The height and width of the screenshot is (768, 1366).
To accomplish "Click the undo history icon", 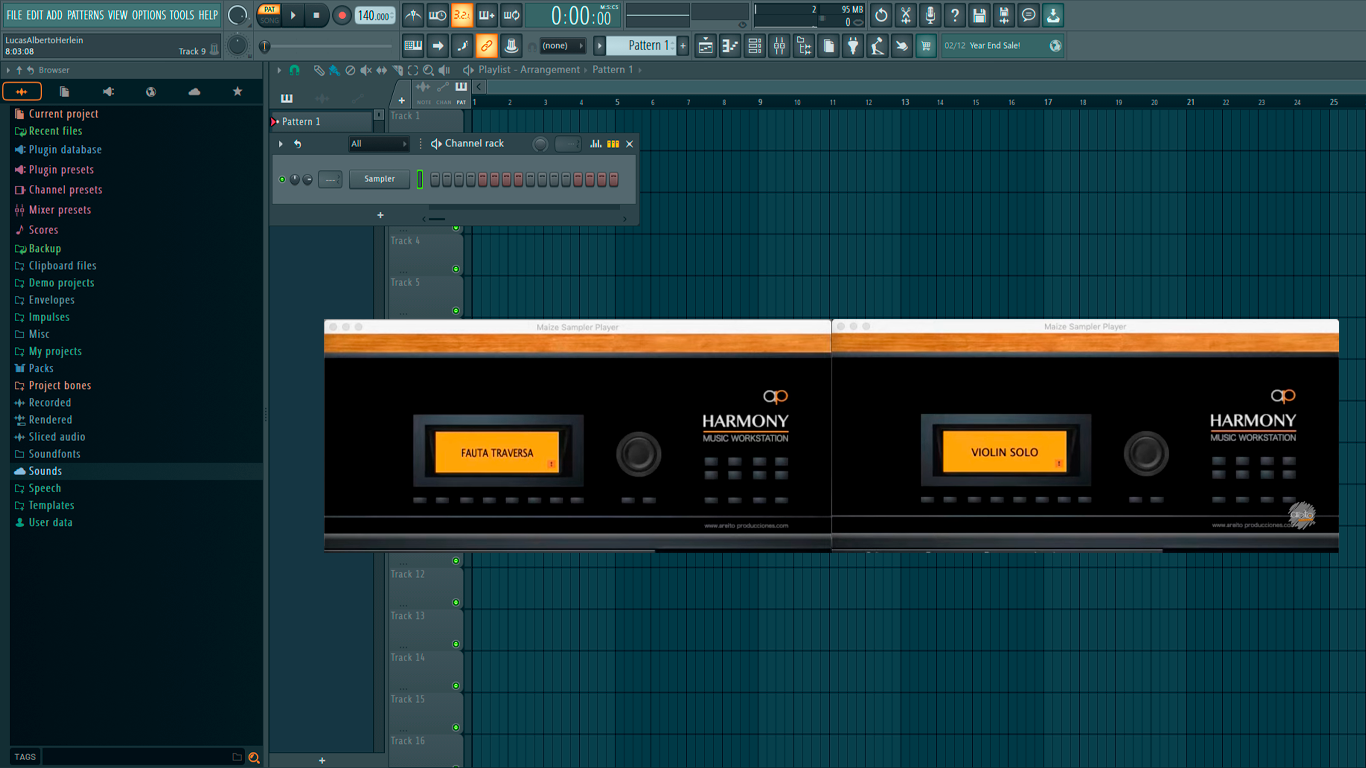I will tap(881, 15).
